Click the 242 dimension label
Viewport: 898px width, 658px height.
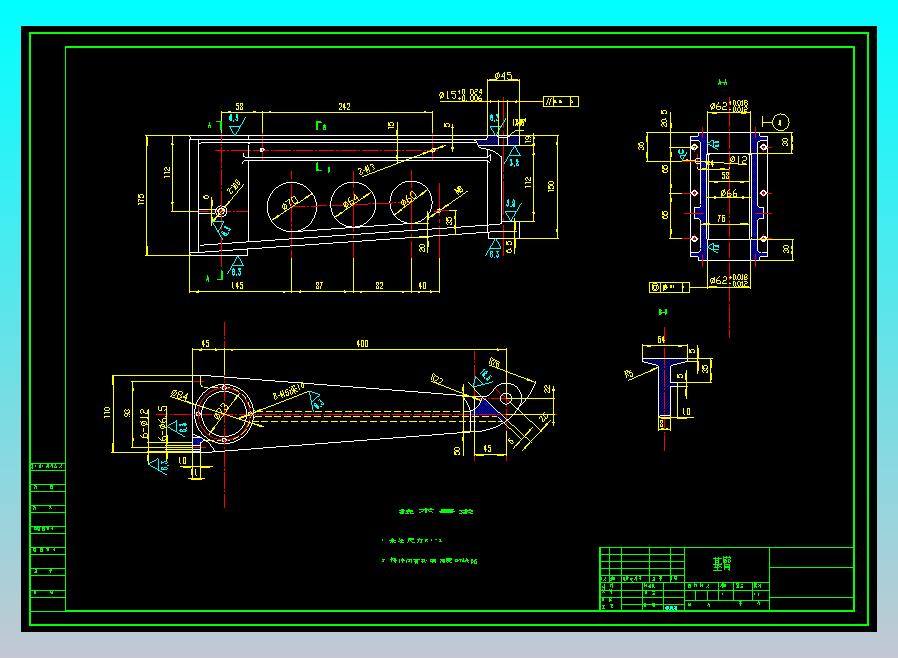tap(344, 107)
